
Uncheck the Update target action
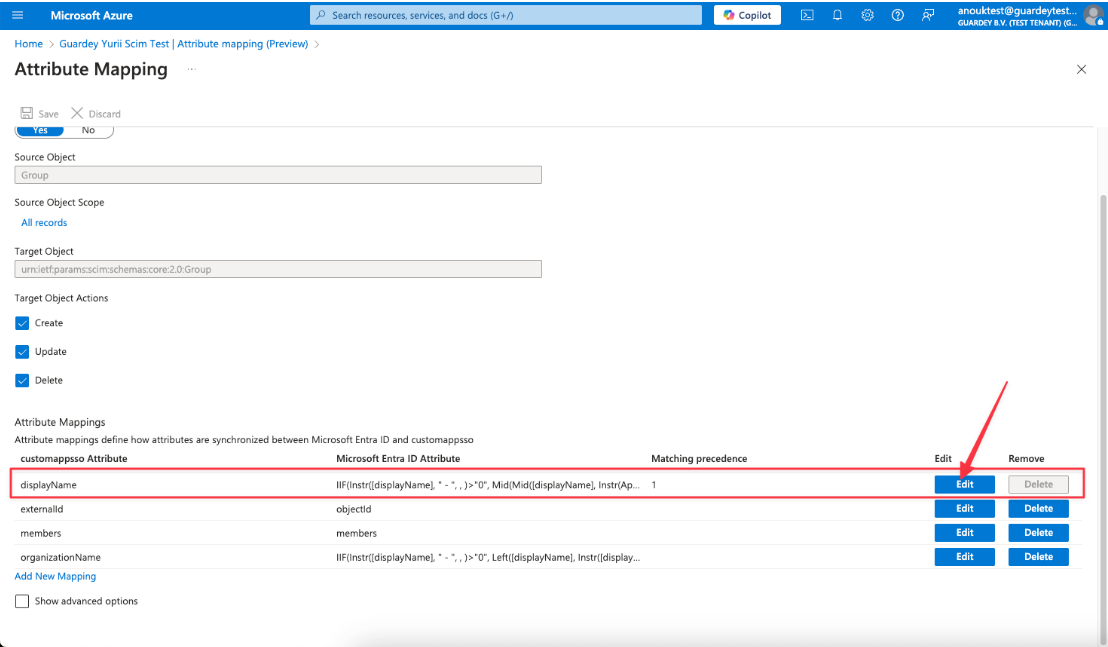pos(22,352)
